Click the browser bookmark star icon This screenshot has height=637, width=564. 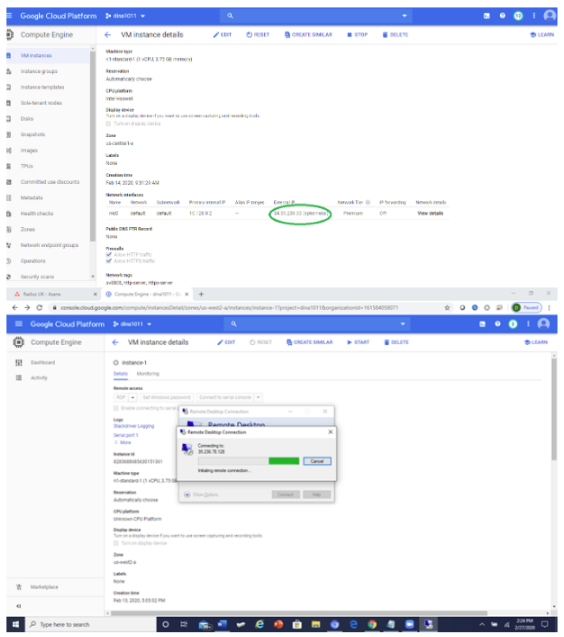click(447, 308)
